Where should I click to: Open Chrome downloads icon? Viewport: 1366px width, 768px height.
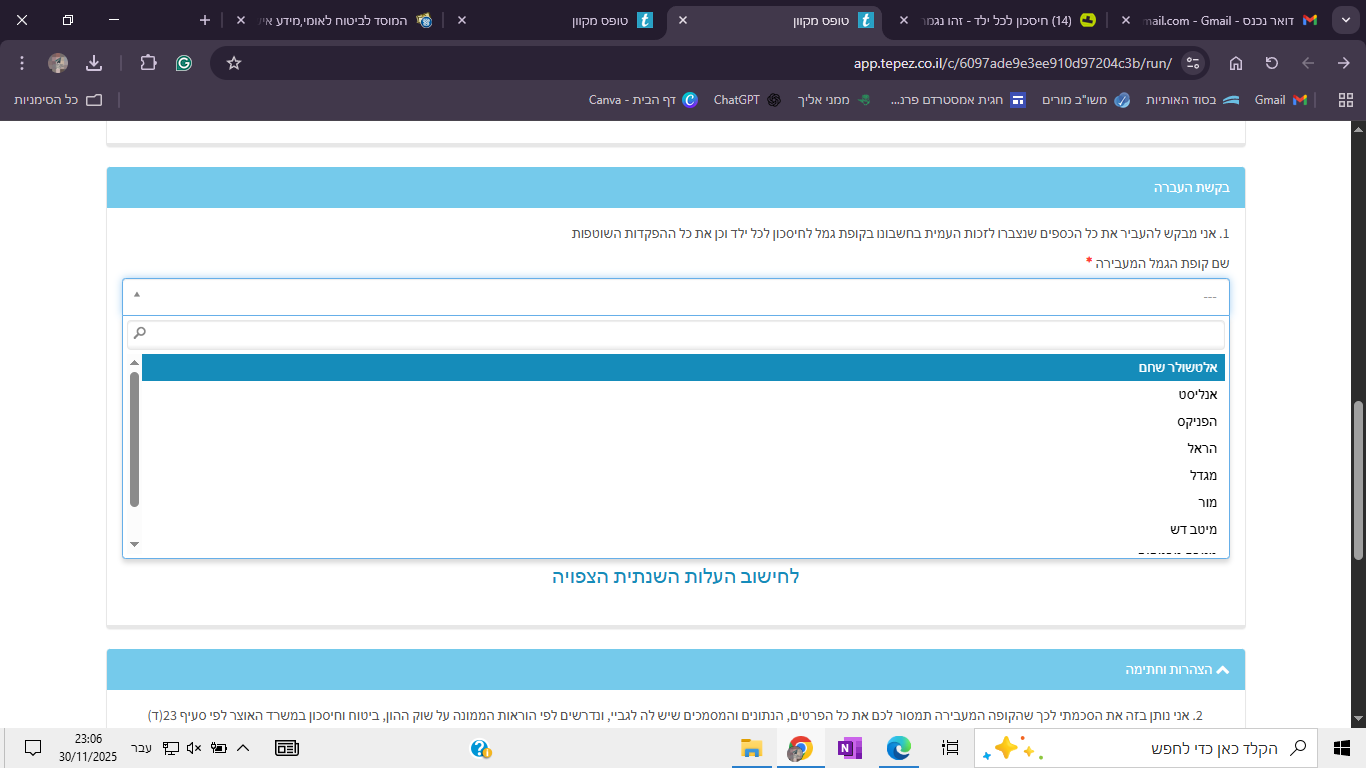pos(94,63)
